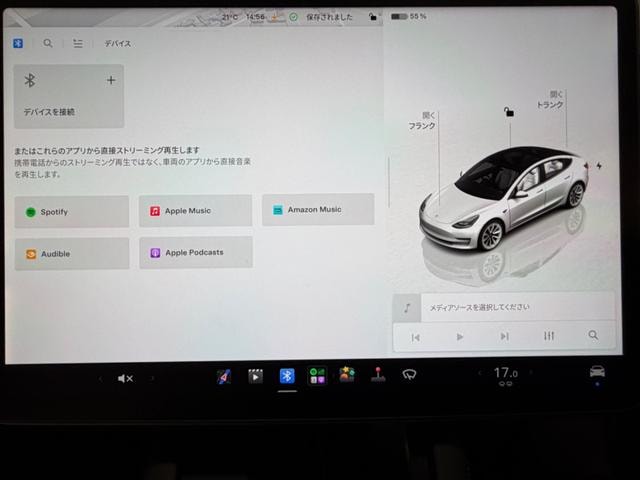Launch Audible app

click(x=72, y=254)
